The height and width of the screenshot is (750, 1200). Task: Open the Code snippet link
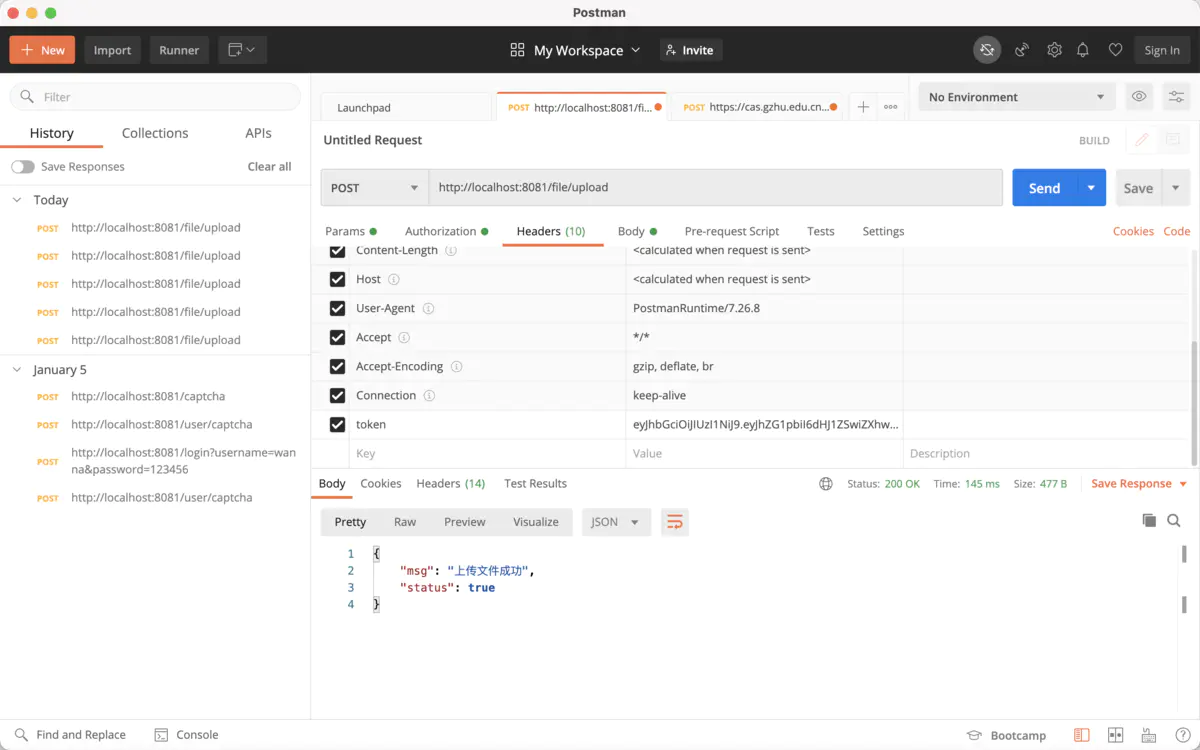[1177, 231]
